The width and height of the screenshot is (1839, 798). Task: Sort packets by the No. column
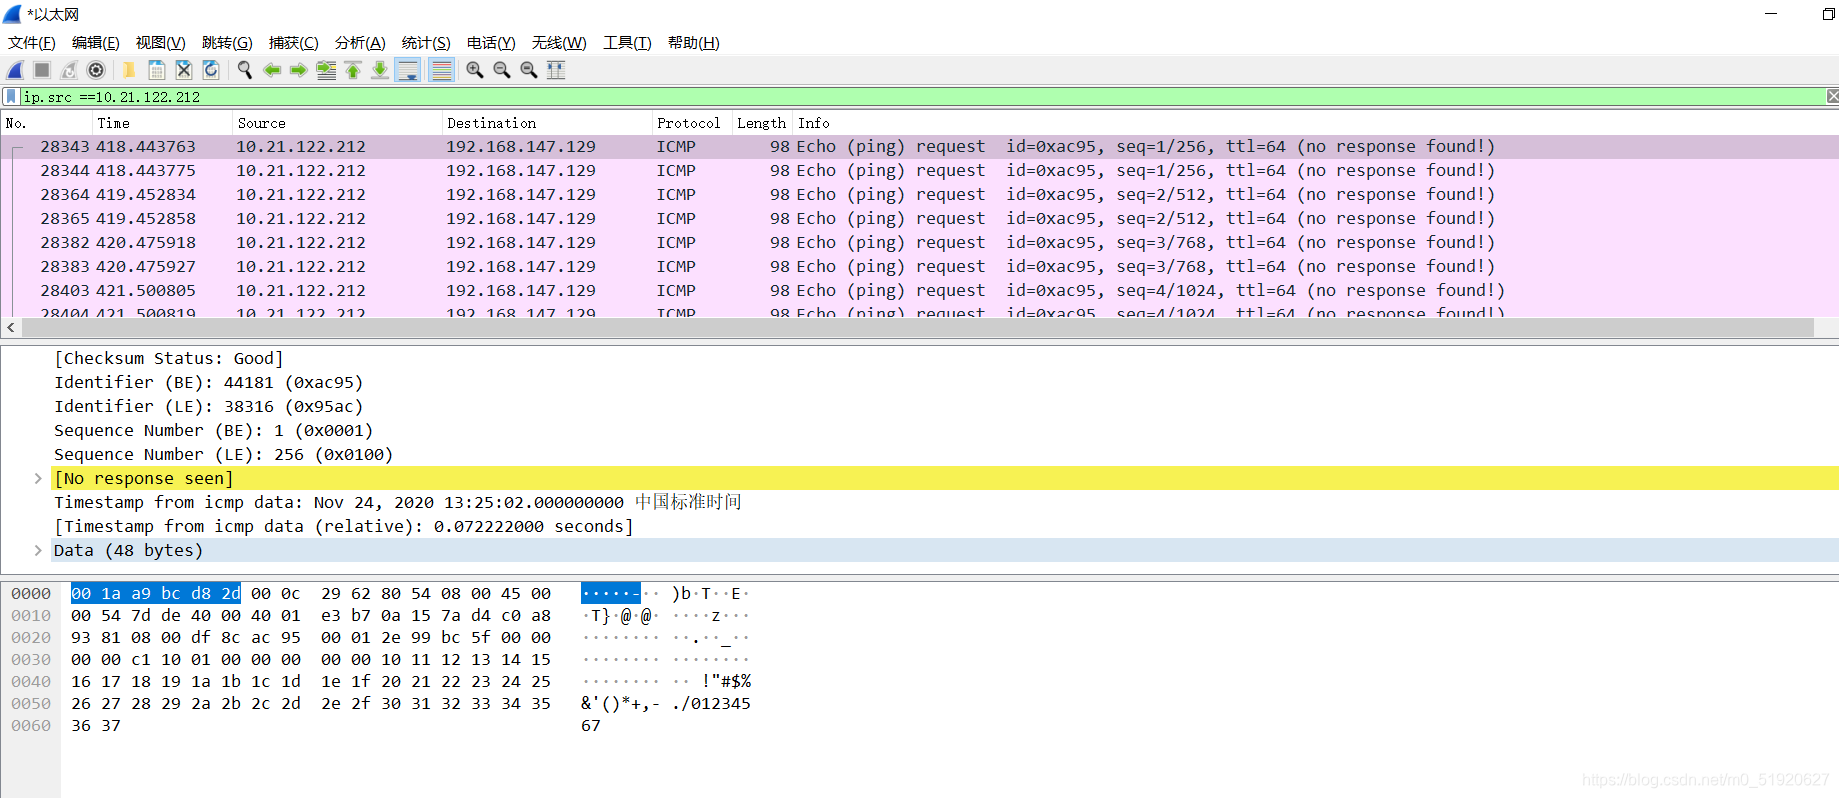click(x=46, y=123)
